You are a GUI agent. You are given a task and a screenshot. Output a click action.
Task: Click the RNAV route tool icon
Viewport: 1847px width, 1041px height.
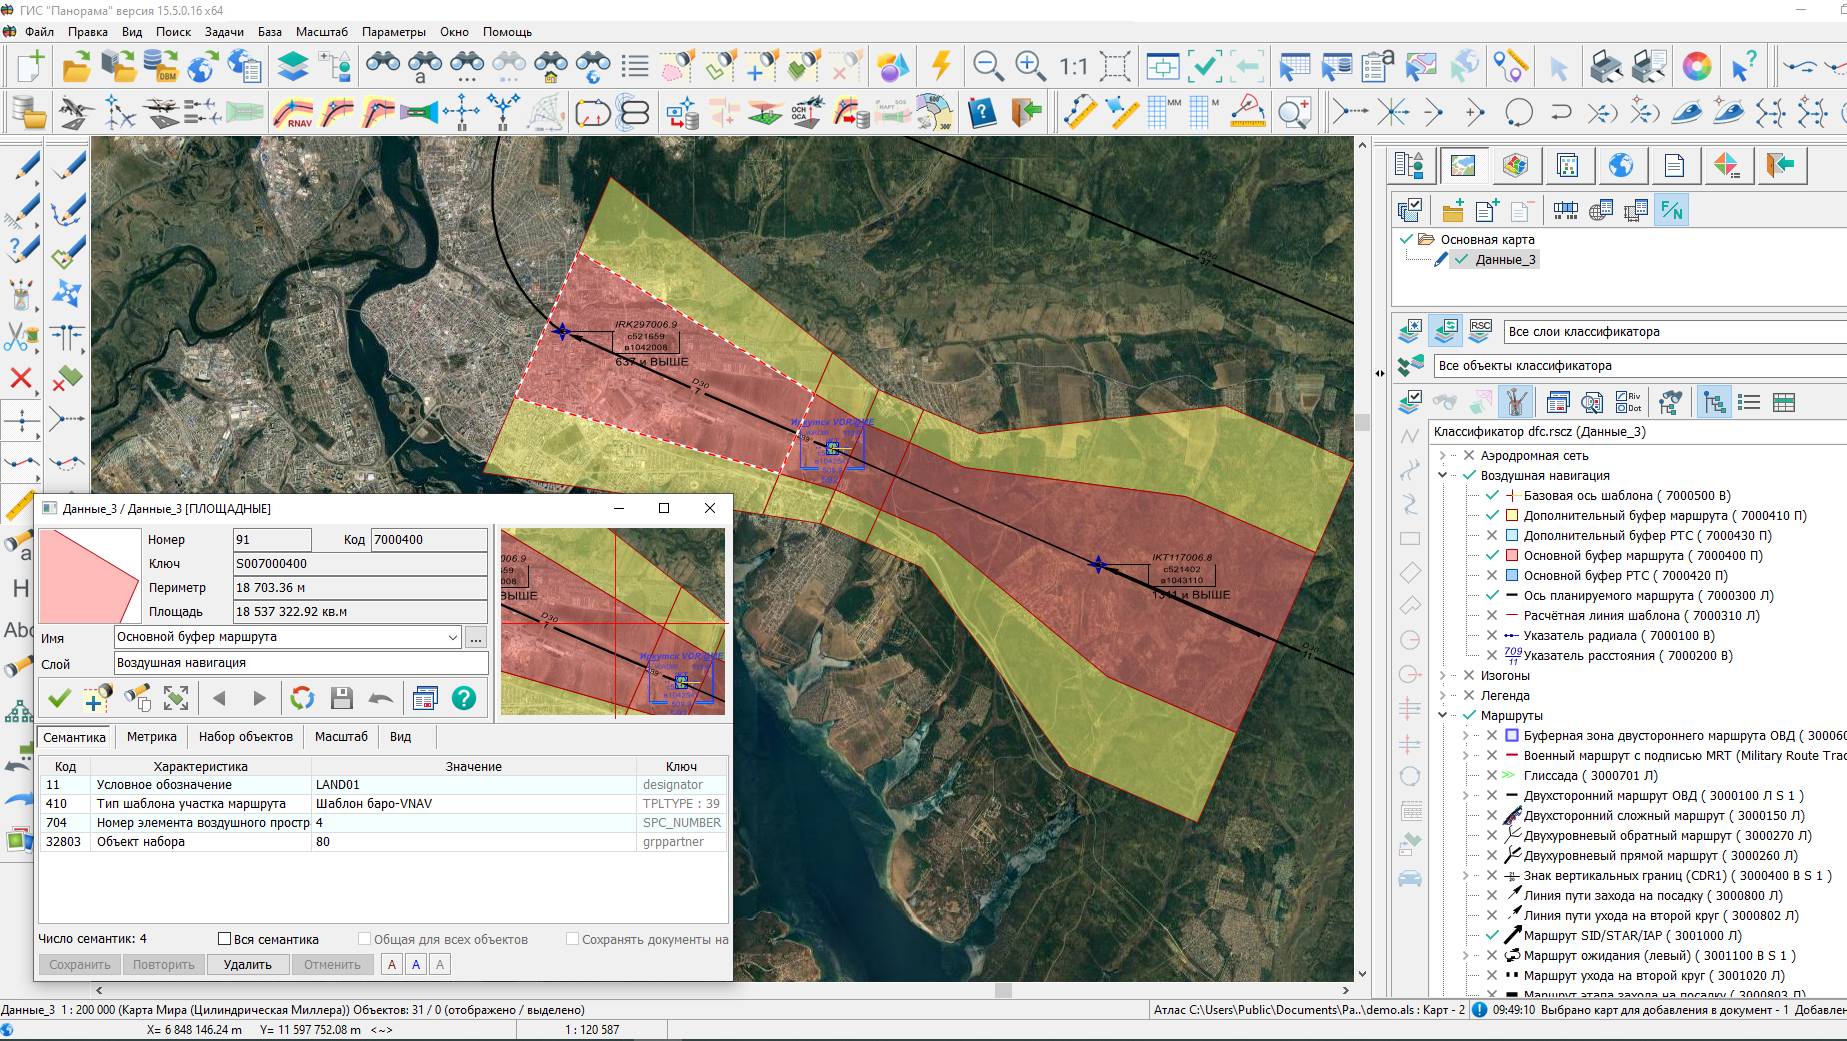click(x=294, y=112)
